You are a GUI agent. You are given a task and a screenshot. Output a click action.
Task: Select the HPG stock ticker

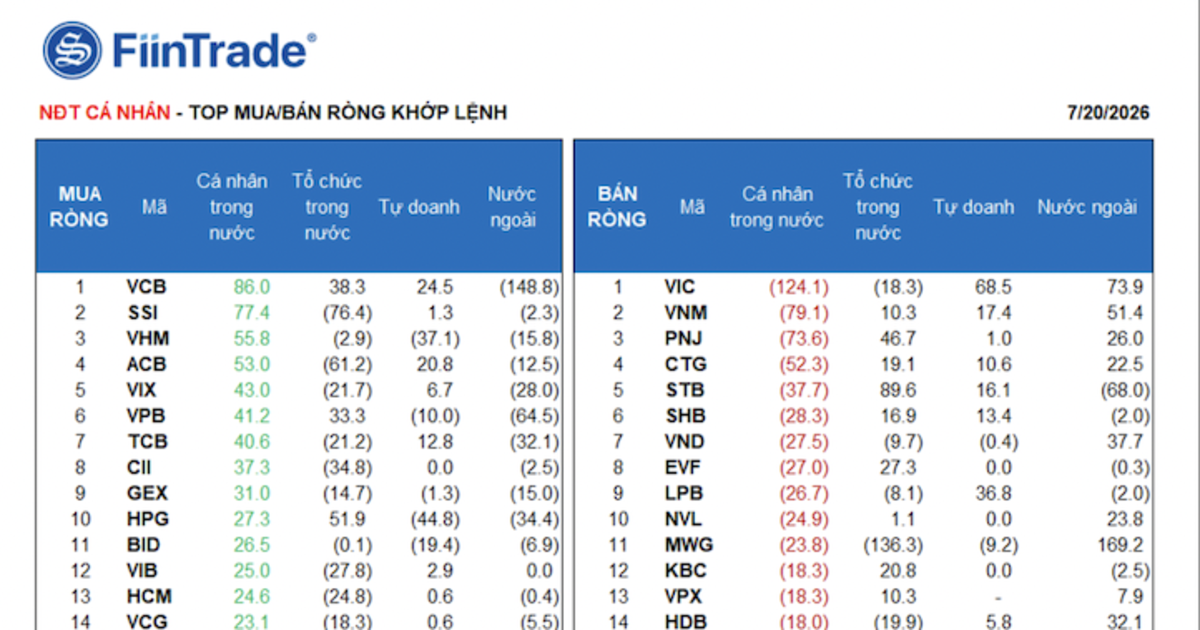148,519
